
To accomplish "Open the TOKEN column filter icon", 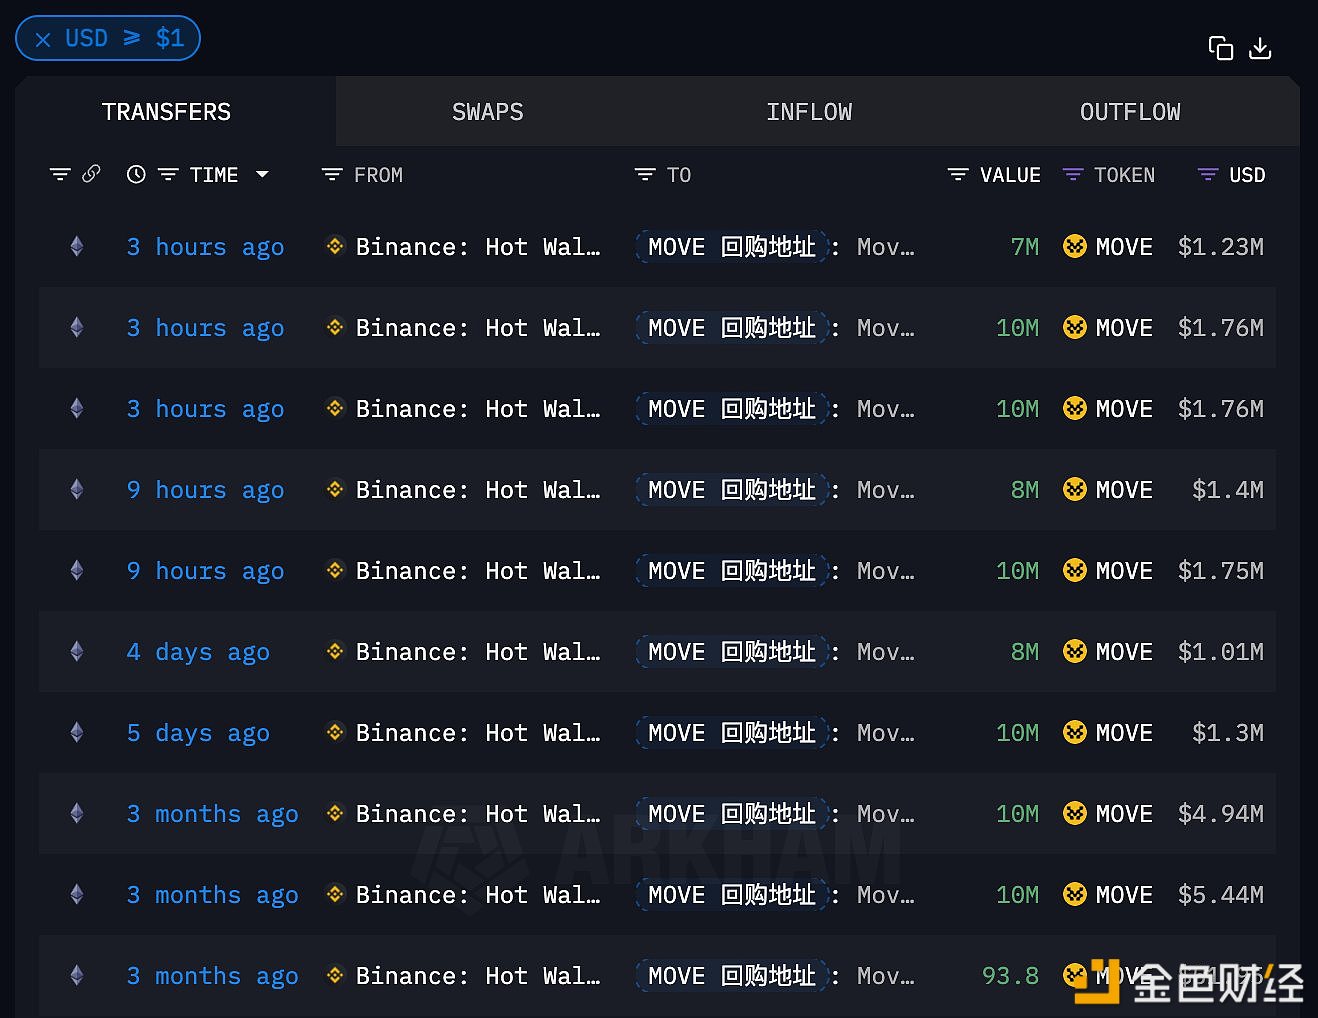I will pos(1071,174).
